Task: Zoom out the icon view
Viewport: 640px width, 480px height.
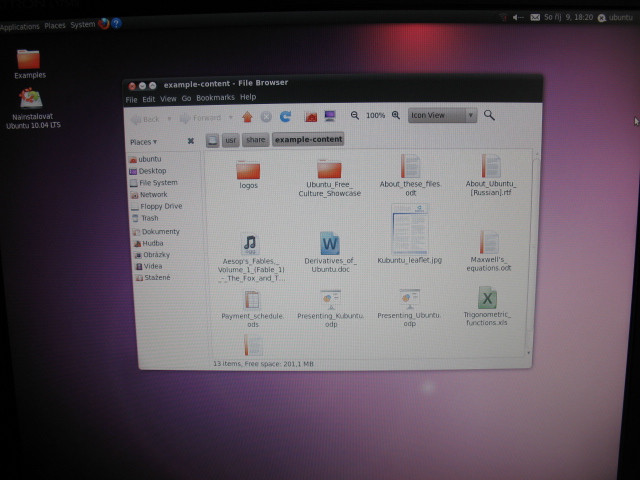Action: click(355, 116)
